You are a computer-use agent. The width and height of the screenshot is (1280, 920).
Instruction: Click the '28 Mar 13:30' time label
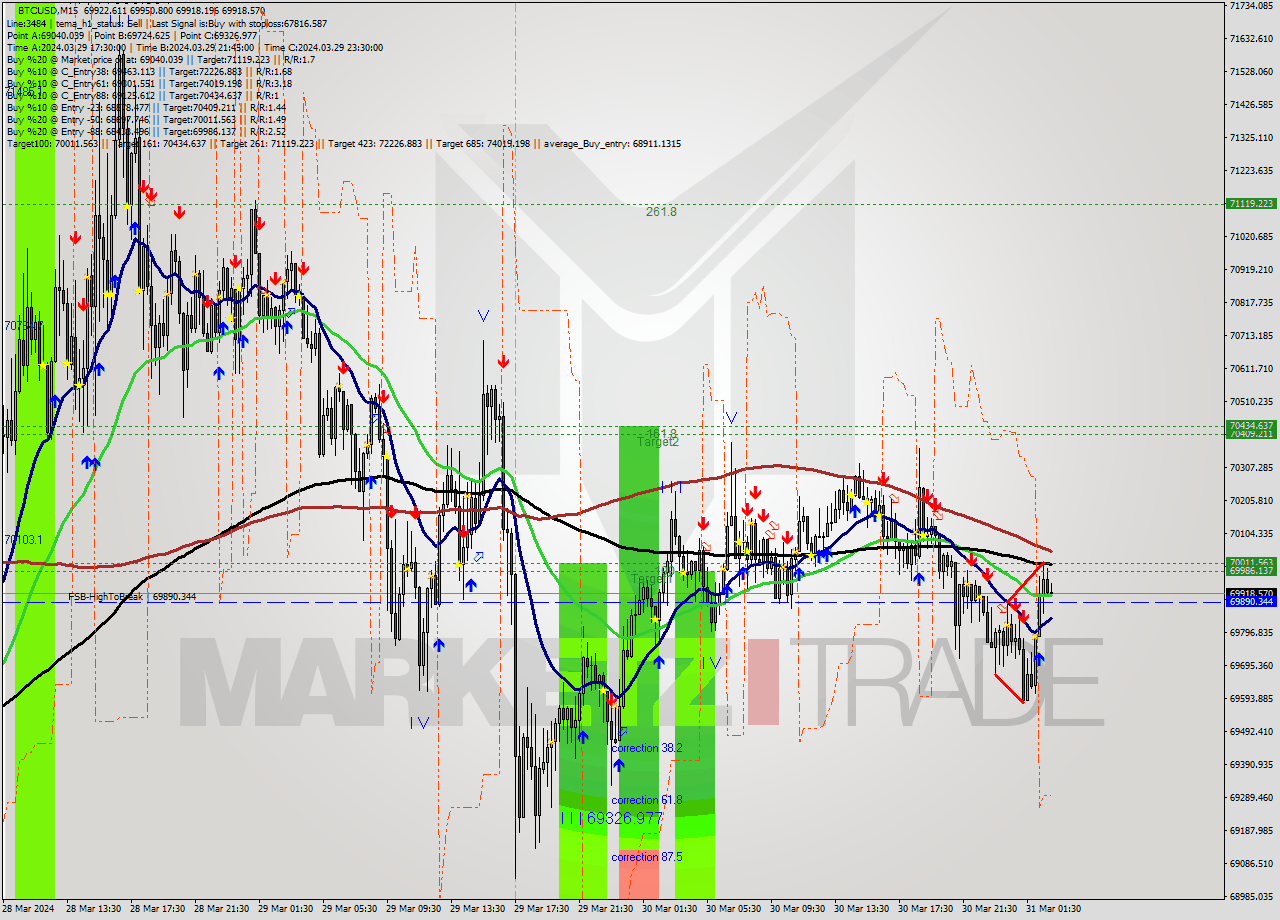pyautogui.click(x=93, y=909)
